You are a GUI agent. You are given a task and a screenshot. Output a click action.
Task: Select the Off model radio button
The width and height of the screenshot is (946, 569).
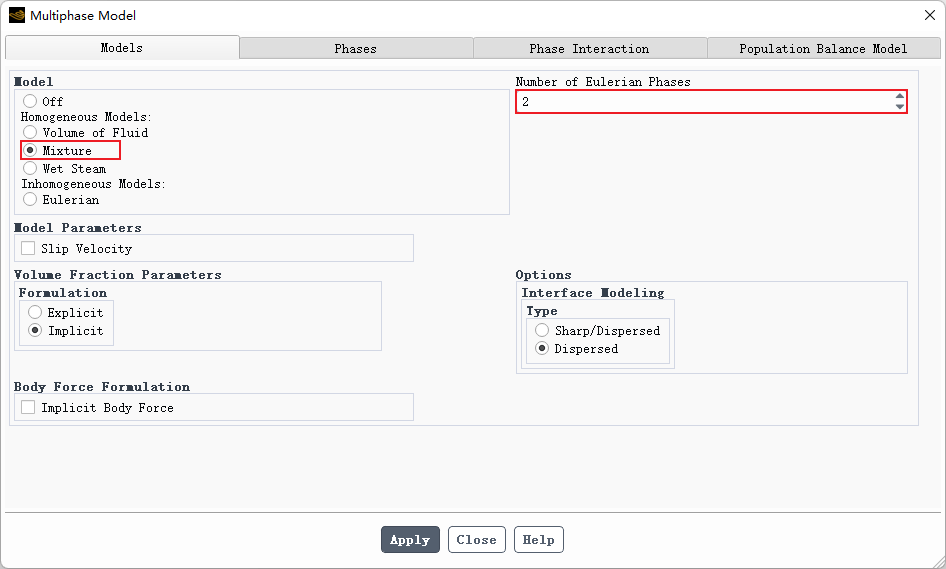[30, 101]
